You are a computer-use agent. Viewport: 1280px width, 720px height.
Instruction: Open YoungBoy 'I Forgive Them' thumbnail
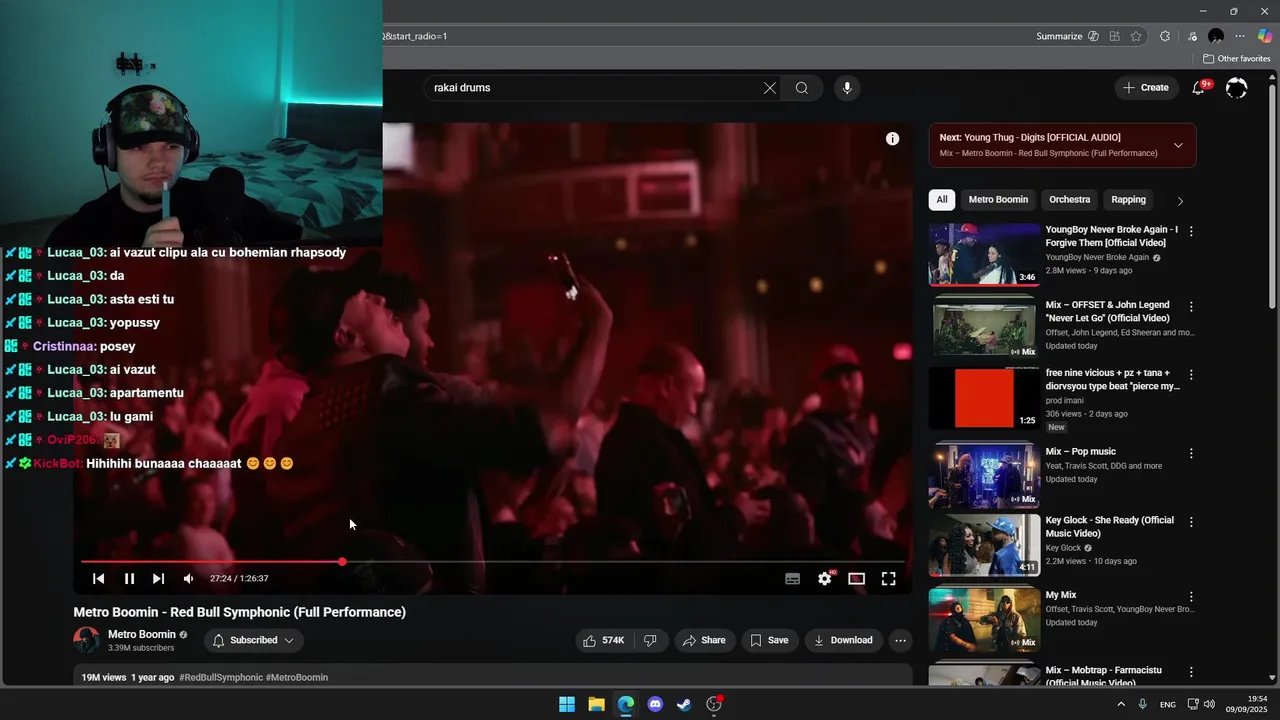(984, 254)
